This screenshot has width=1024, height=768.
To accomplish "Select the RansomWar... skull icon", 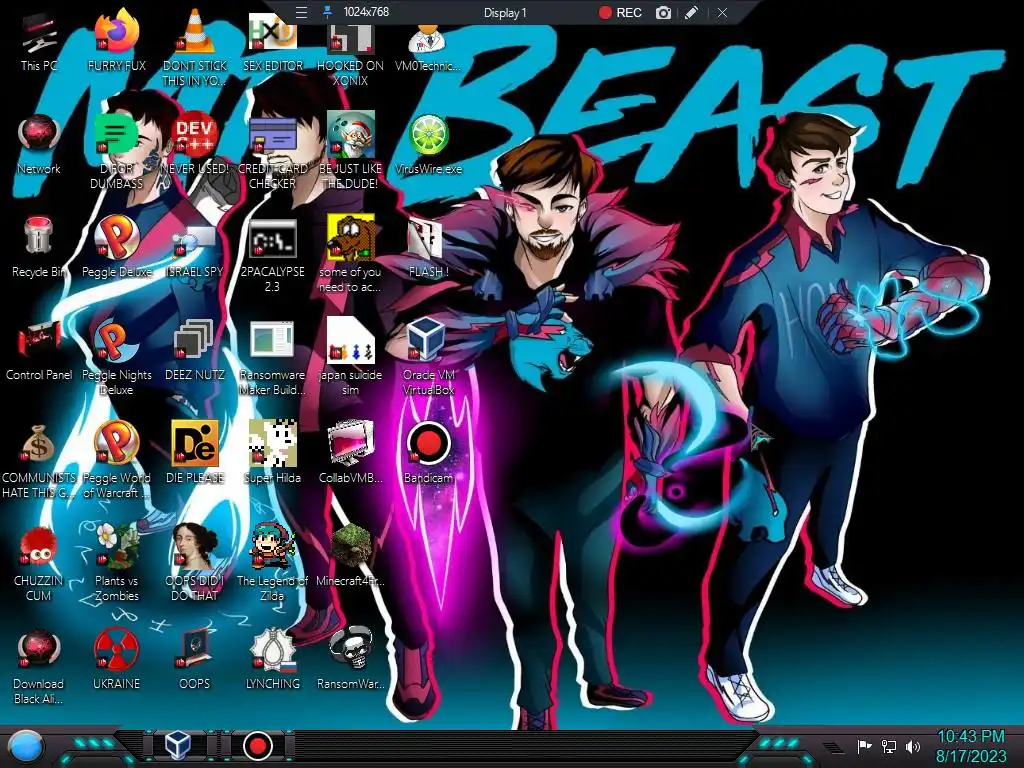I will click(350, 660).
